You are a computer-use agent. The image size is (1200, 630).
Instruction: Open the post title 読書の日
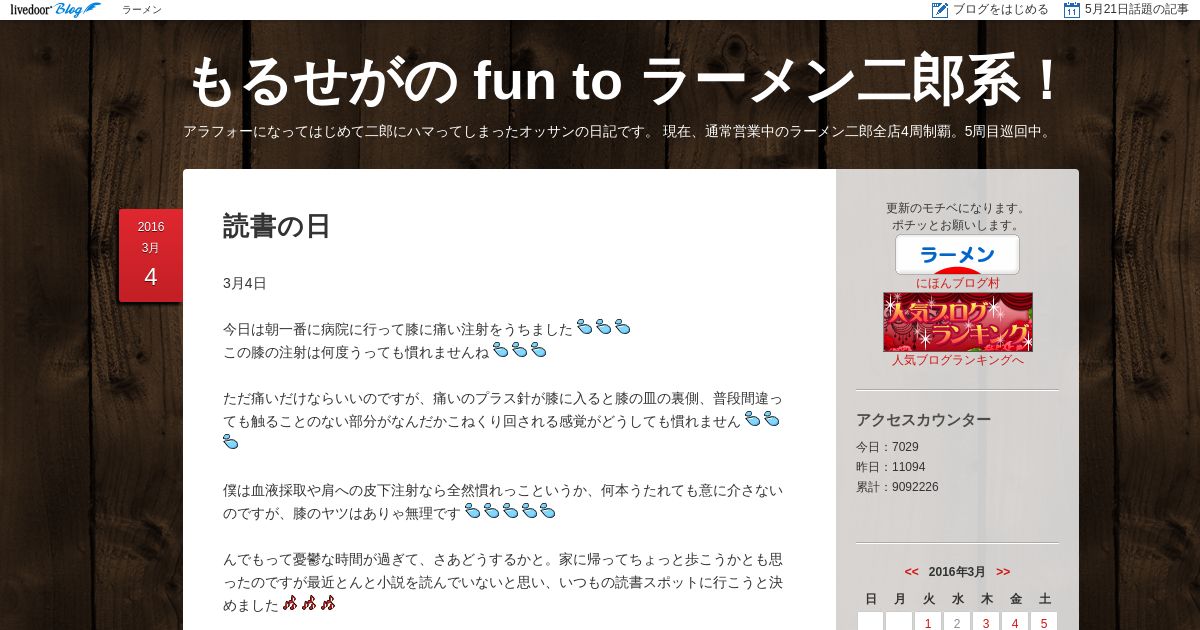[x=277, y=226]
